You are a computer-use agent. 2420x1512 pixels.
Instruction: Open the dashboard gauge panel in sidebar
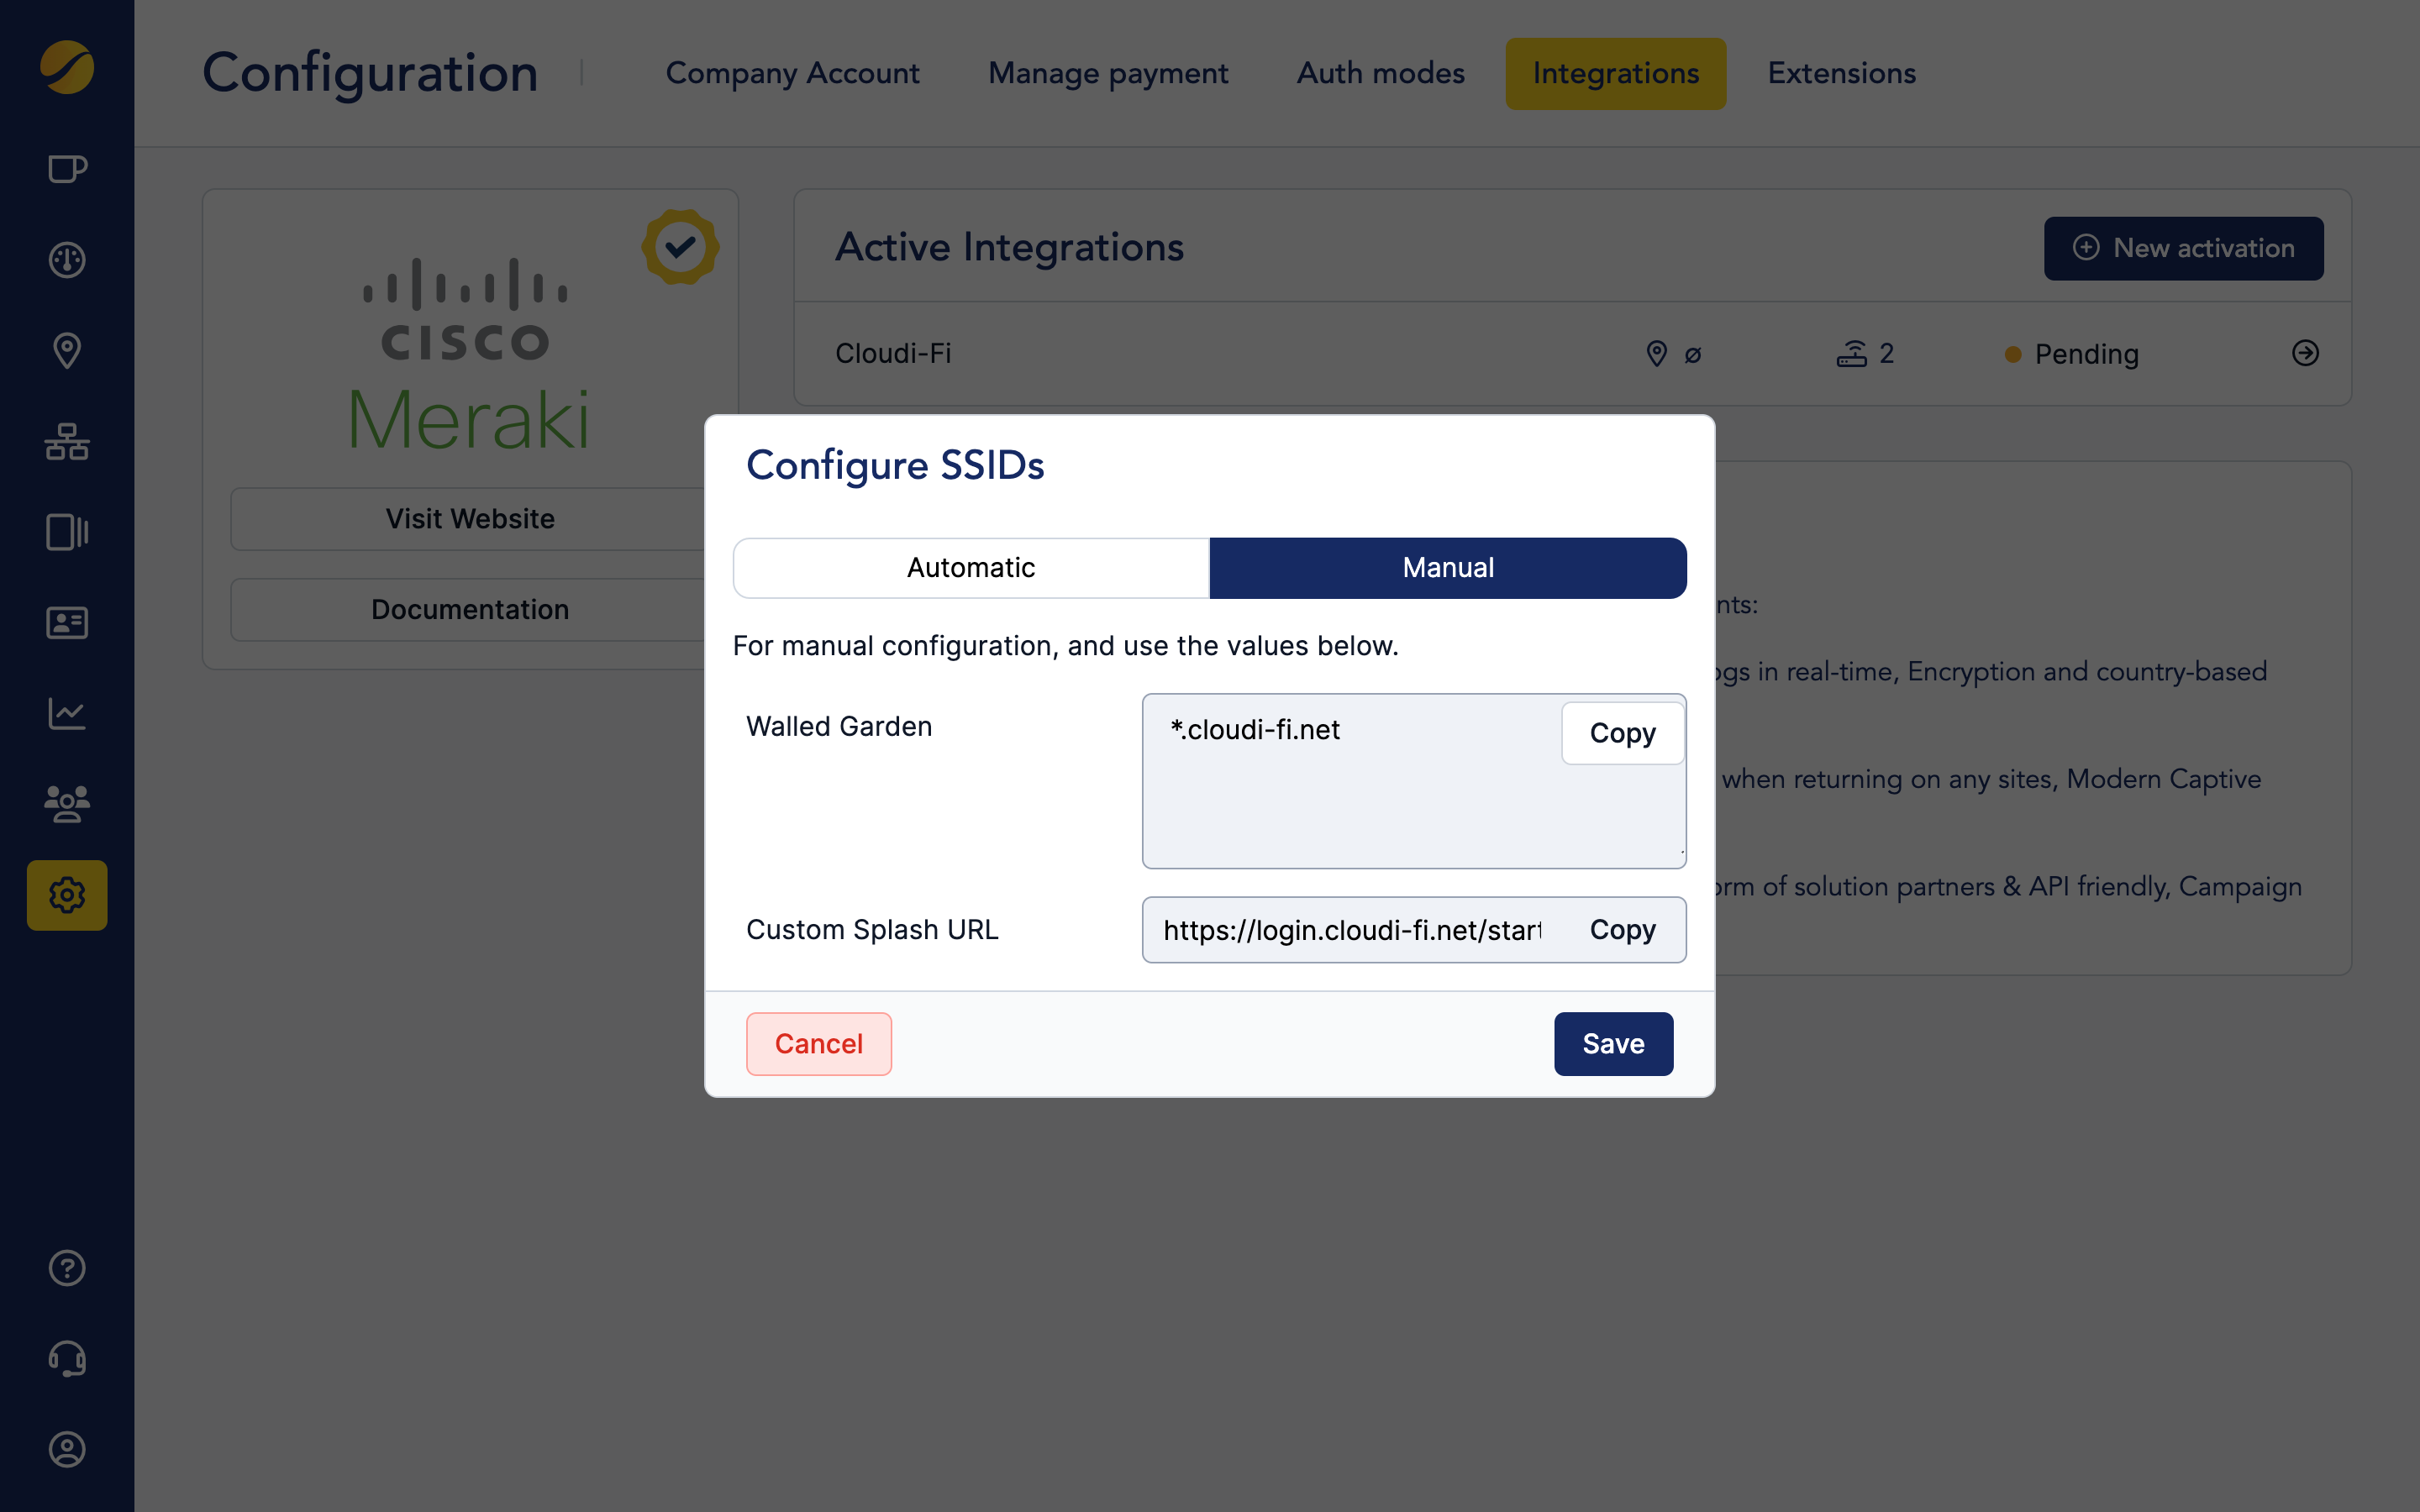click(66, 260)
